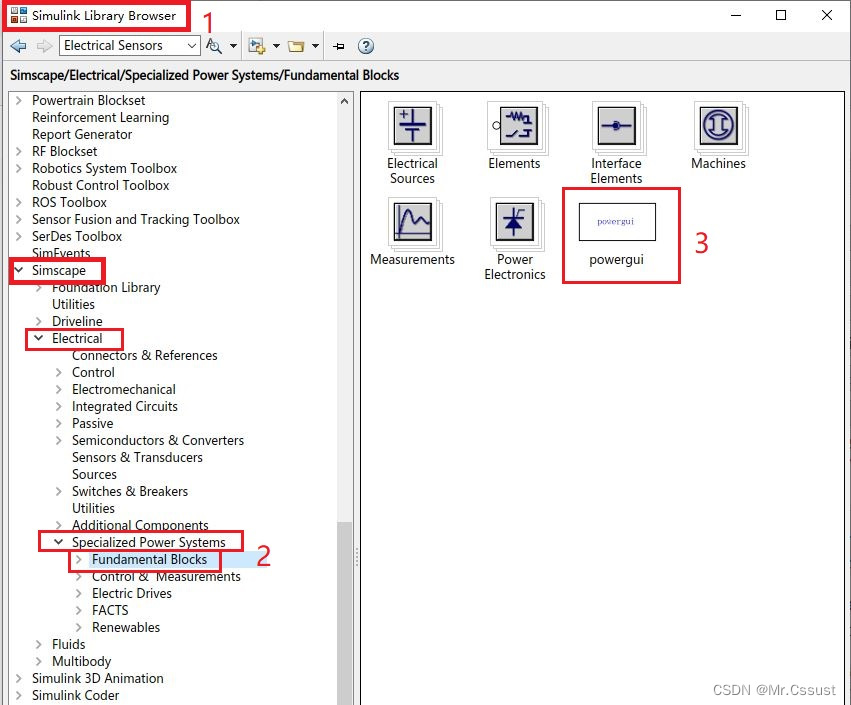
Task: Expand the Semiconductors & Converters node
Action: click(59, 440)
